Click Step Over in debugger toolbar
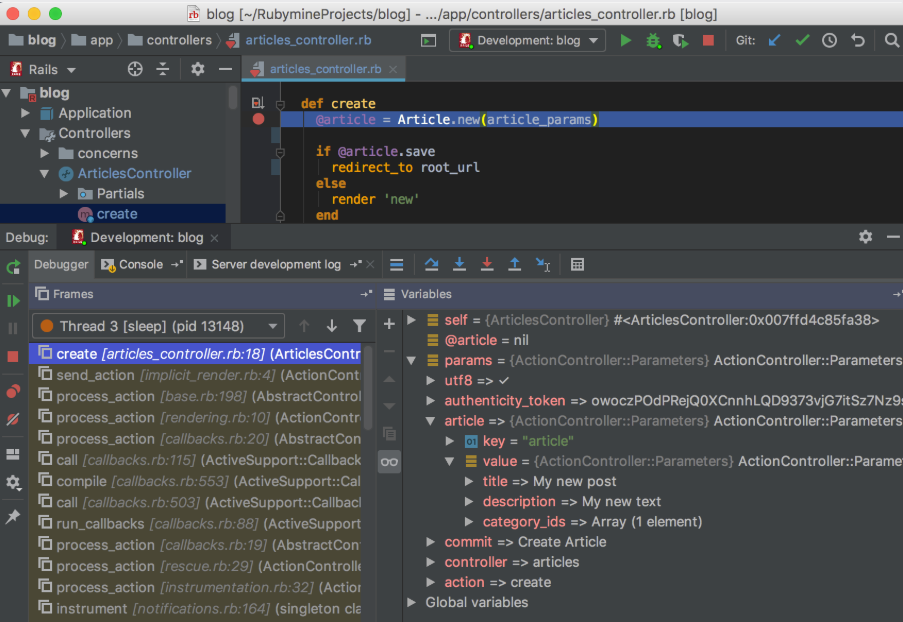This screenshot has height=622, width=903. (431, 264)
